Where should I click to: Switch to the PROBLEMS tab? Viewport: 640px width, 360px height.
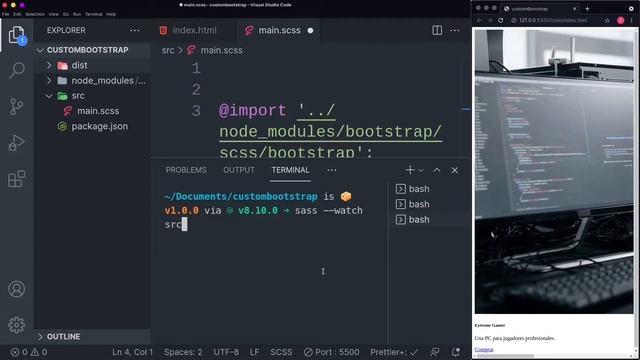click(x=186, y=170)
